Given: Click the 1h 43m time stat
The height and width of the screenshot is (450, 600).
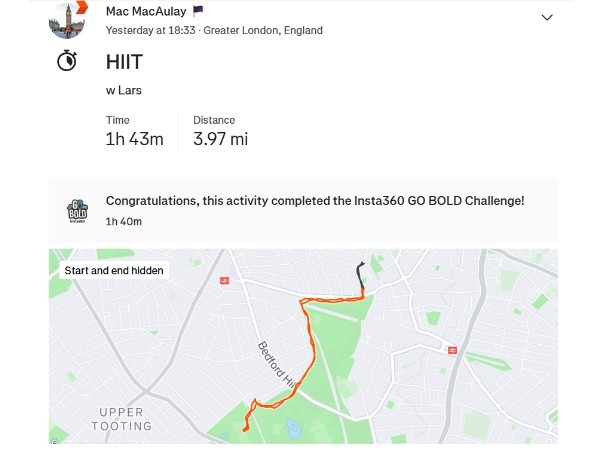Looking at the screenshot, I should [135, 139].
